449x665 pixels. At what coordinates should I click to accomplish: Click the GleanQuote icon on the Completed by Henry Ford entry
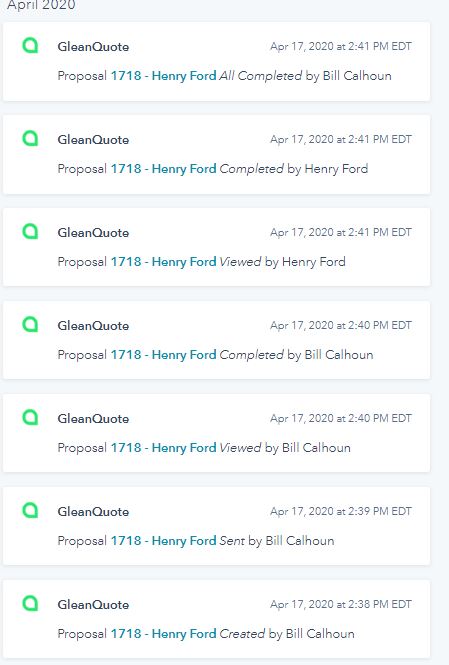click(x=30, y=138)
